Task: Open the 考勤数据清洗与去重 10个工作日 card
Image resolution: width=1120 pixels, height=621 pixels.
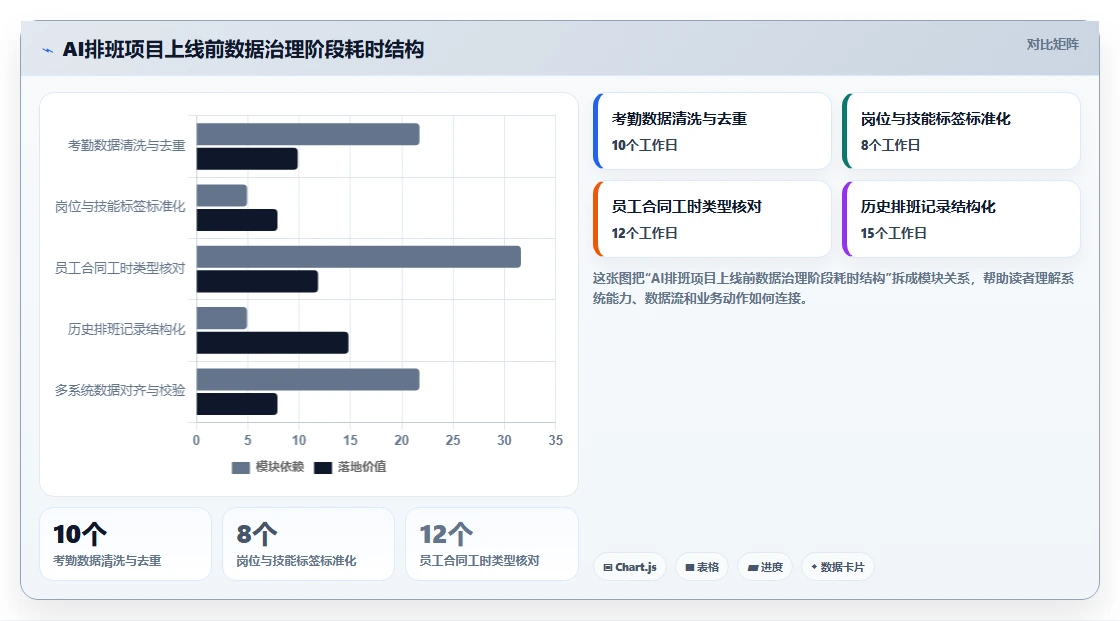Action: click(712, 131)
